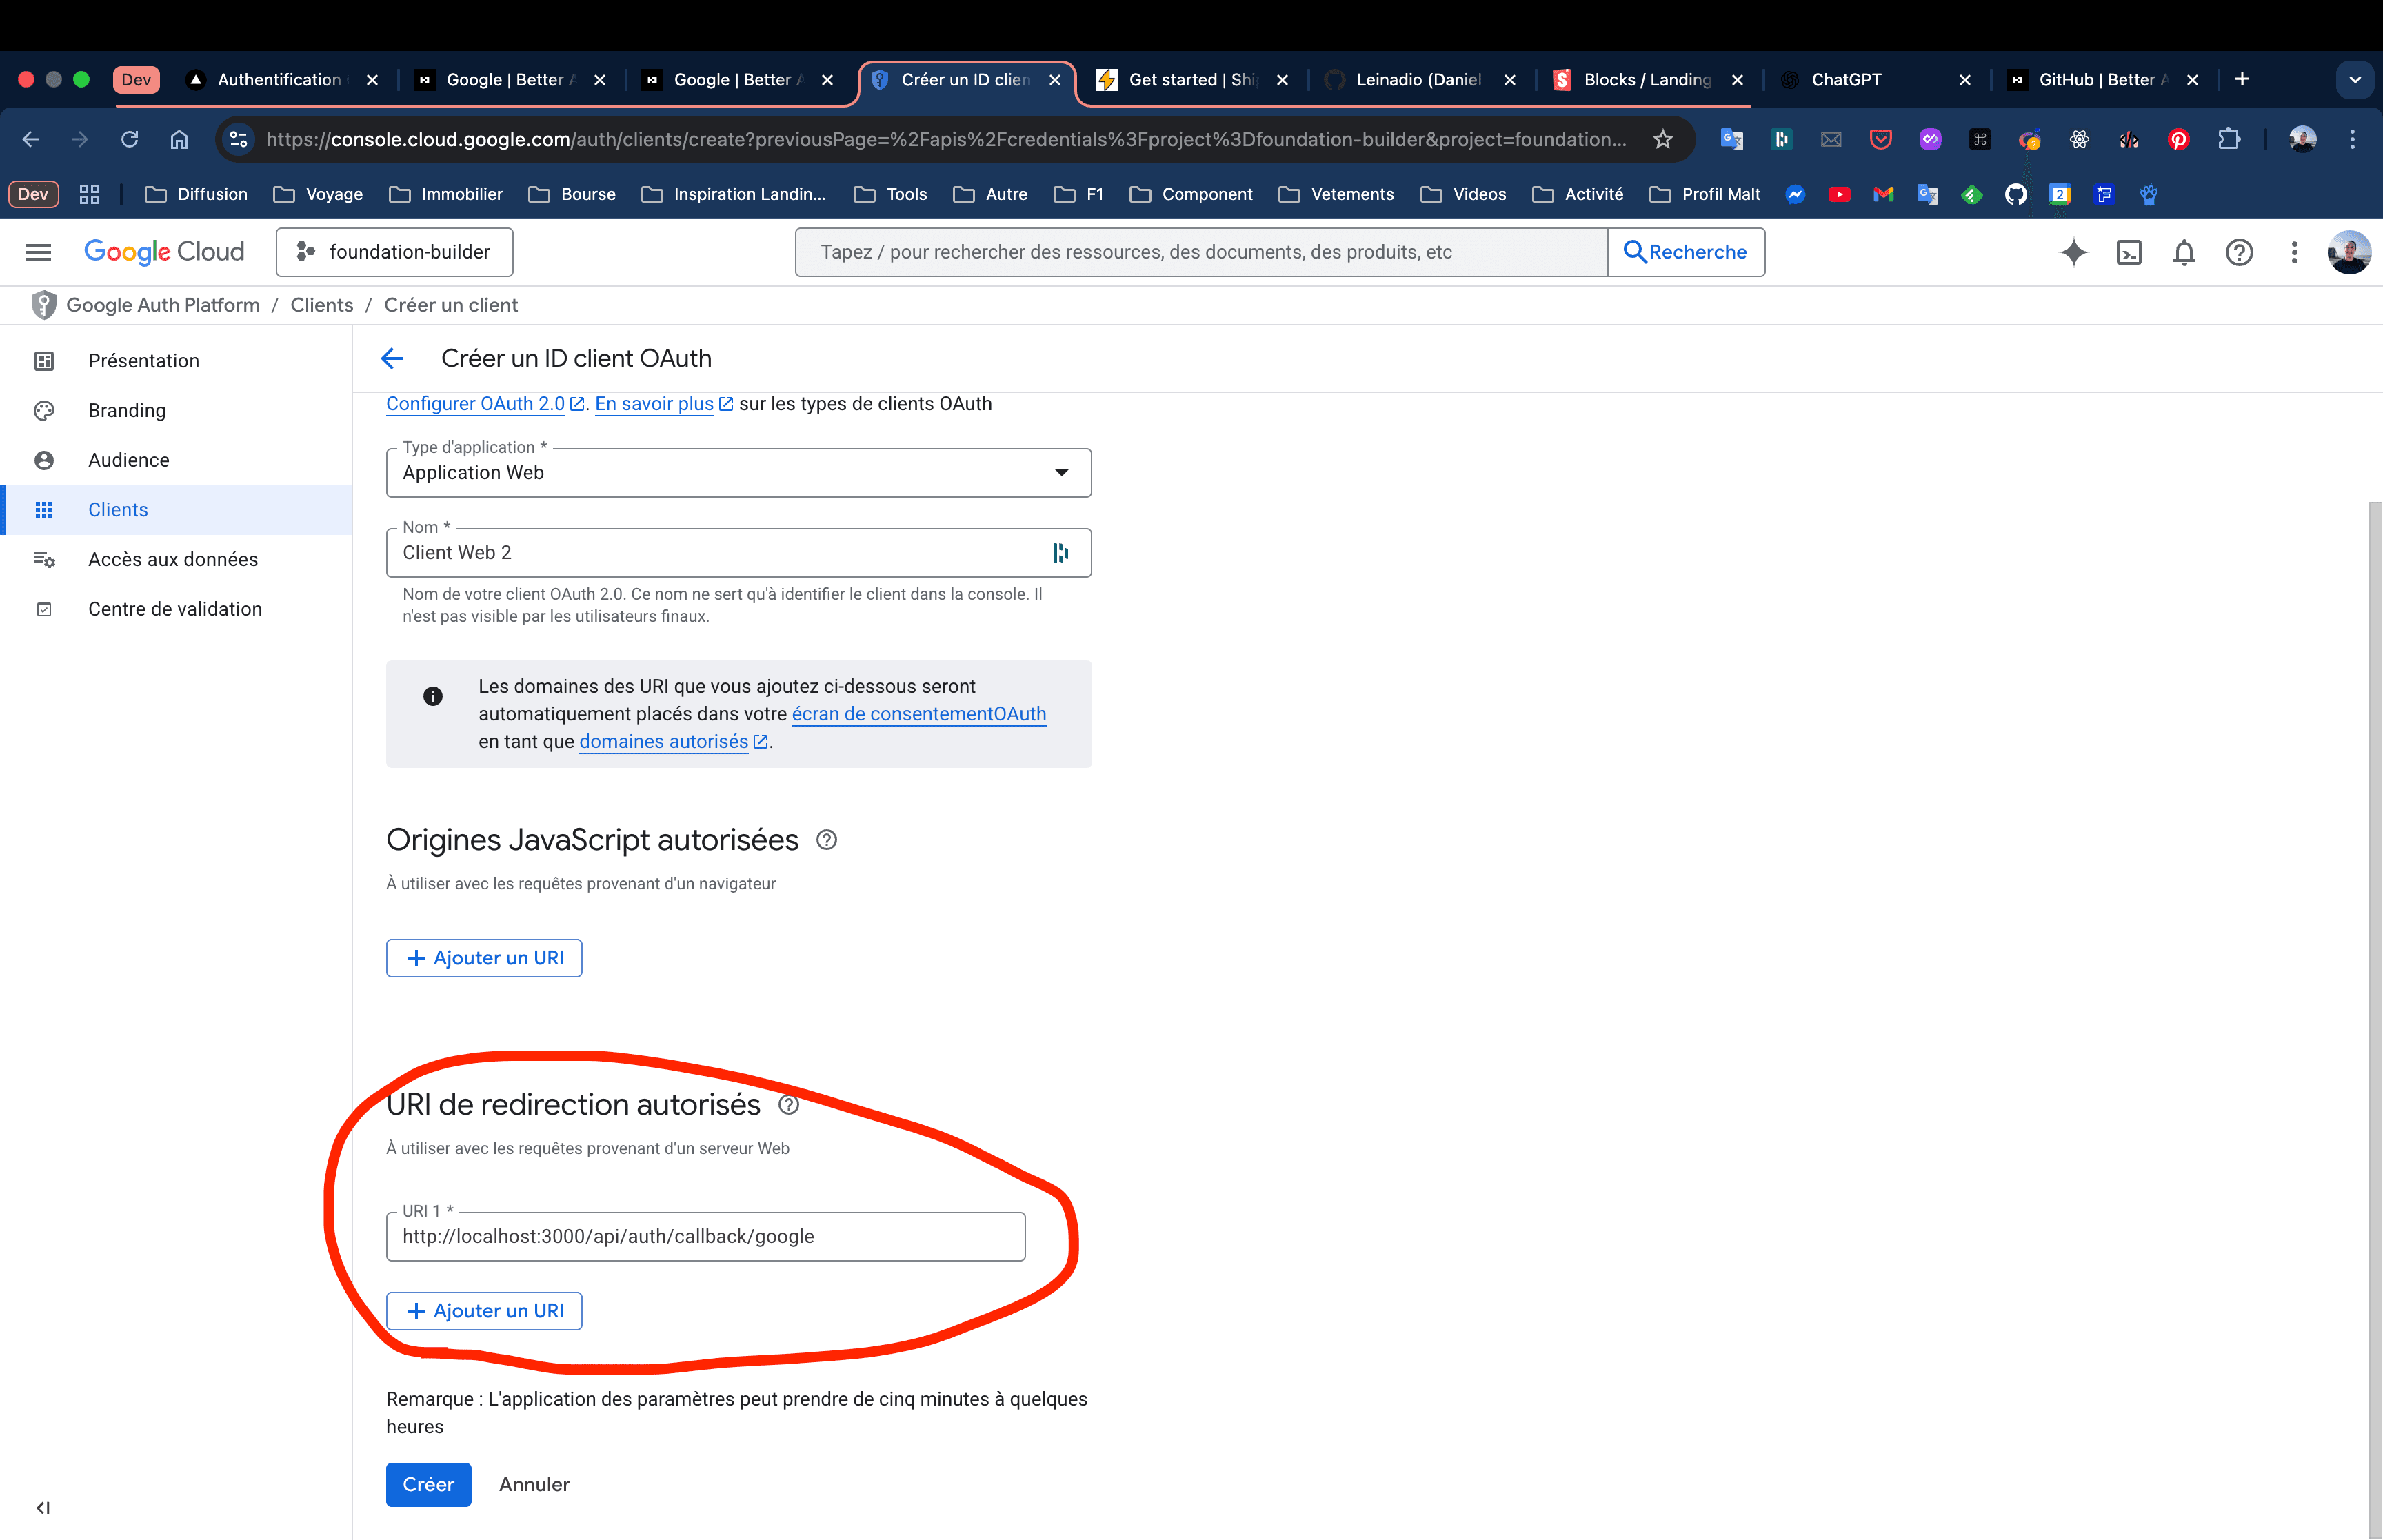The height and width of the screenshot is (1540, 2383).
Task: Open the foundation-builder project selector
Action: click(x=394, y=252)
